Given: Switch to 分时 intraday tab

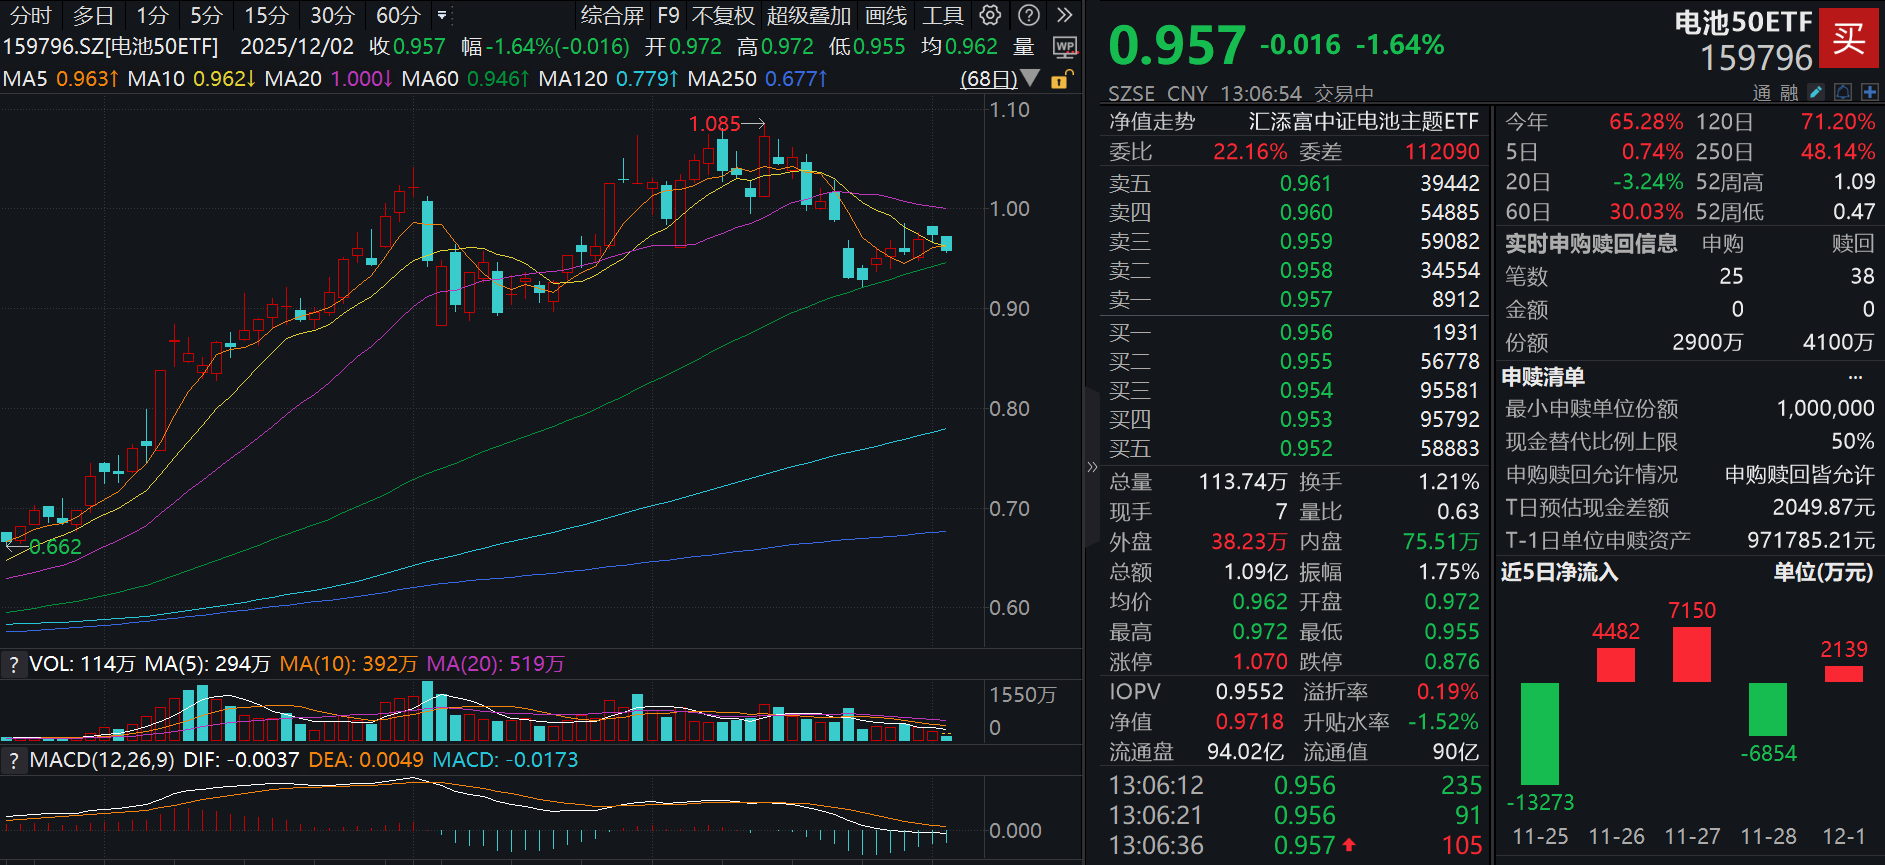Looking at the screenshot, I should click(30, 15).
